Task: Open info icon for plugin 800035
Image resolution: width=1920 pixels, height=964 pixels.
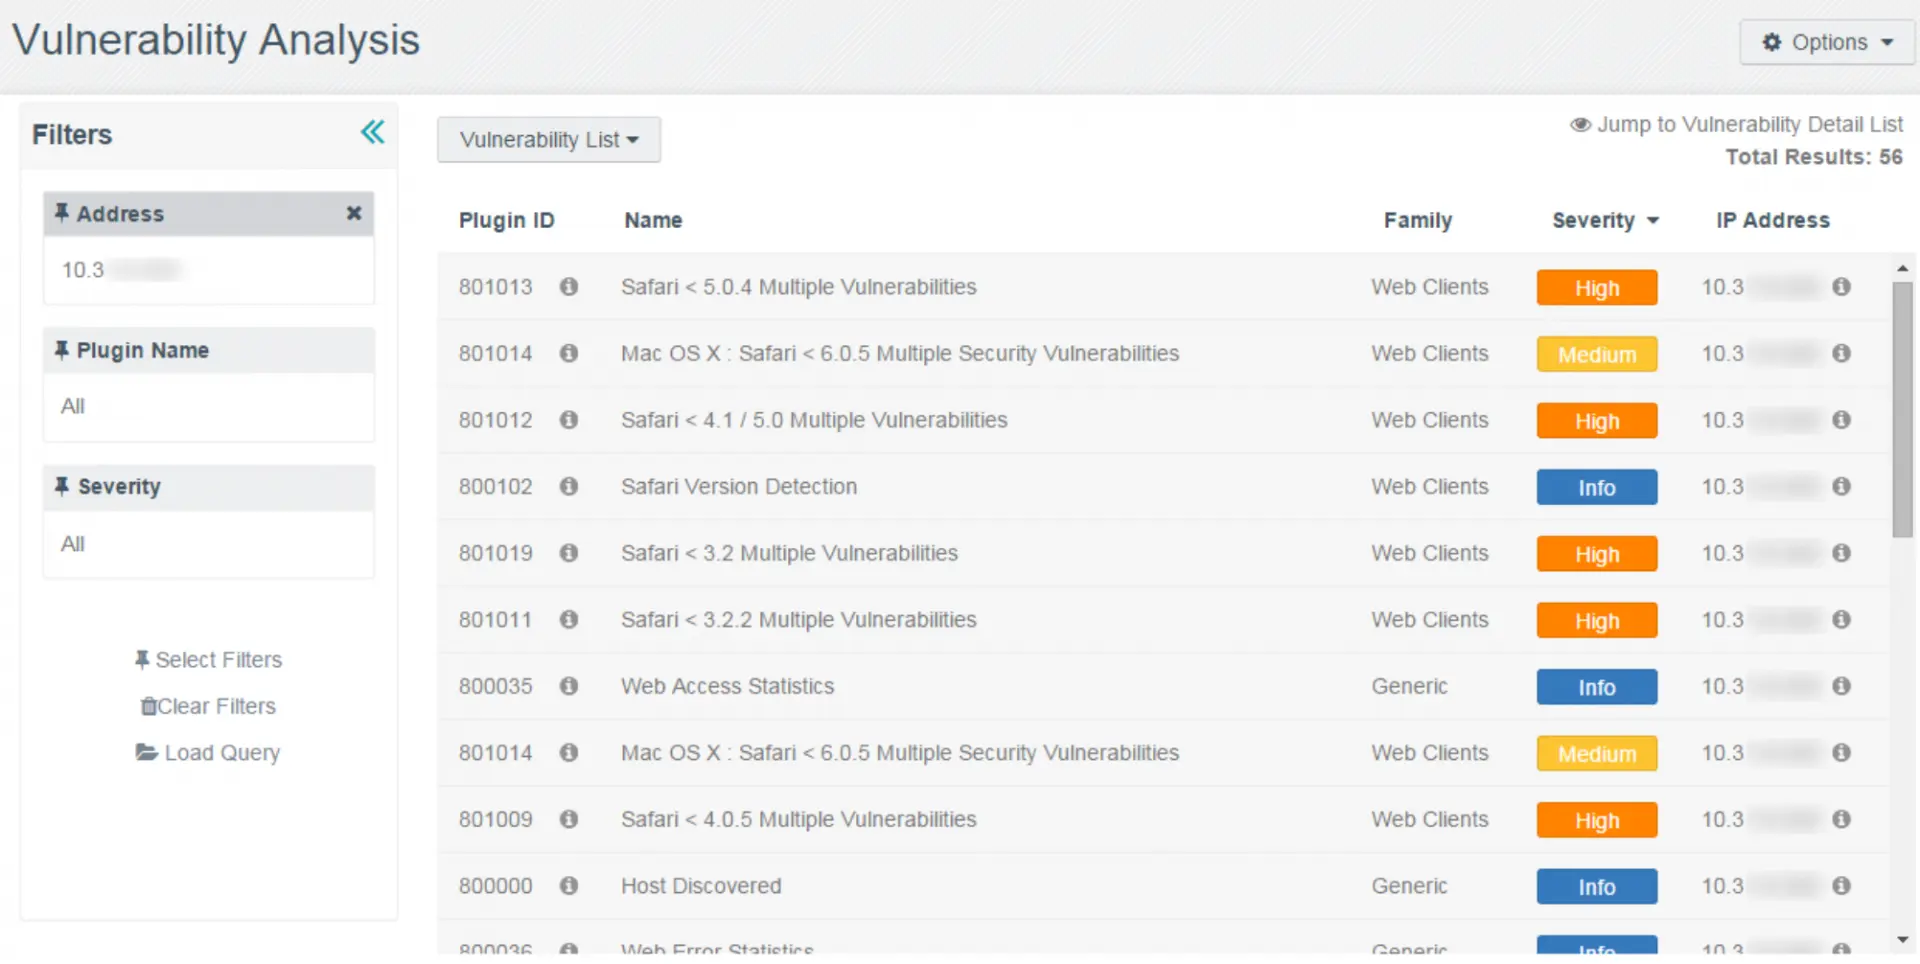Action: point(568,686)
